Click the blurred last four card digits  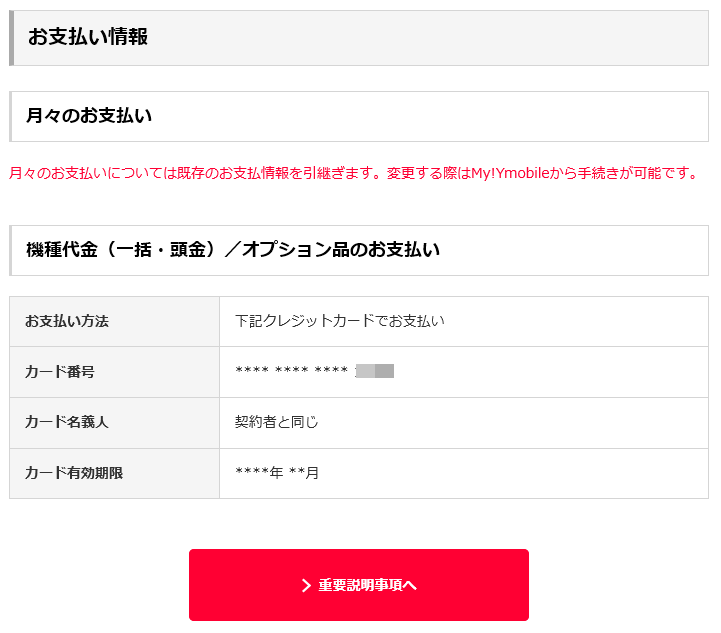(375, 371)
